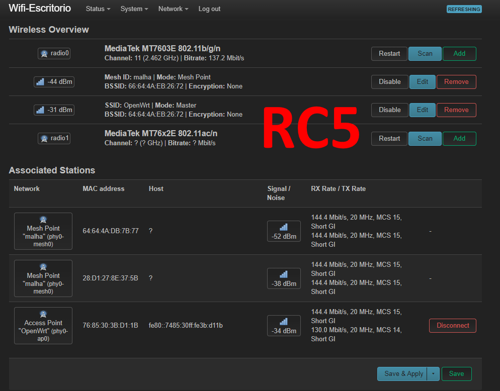Select host fe80::7485:30ff:fe3b:d11b

click(x=186, y=326)
